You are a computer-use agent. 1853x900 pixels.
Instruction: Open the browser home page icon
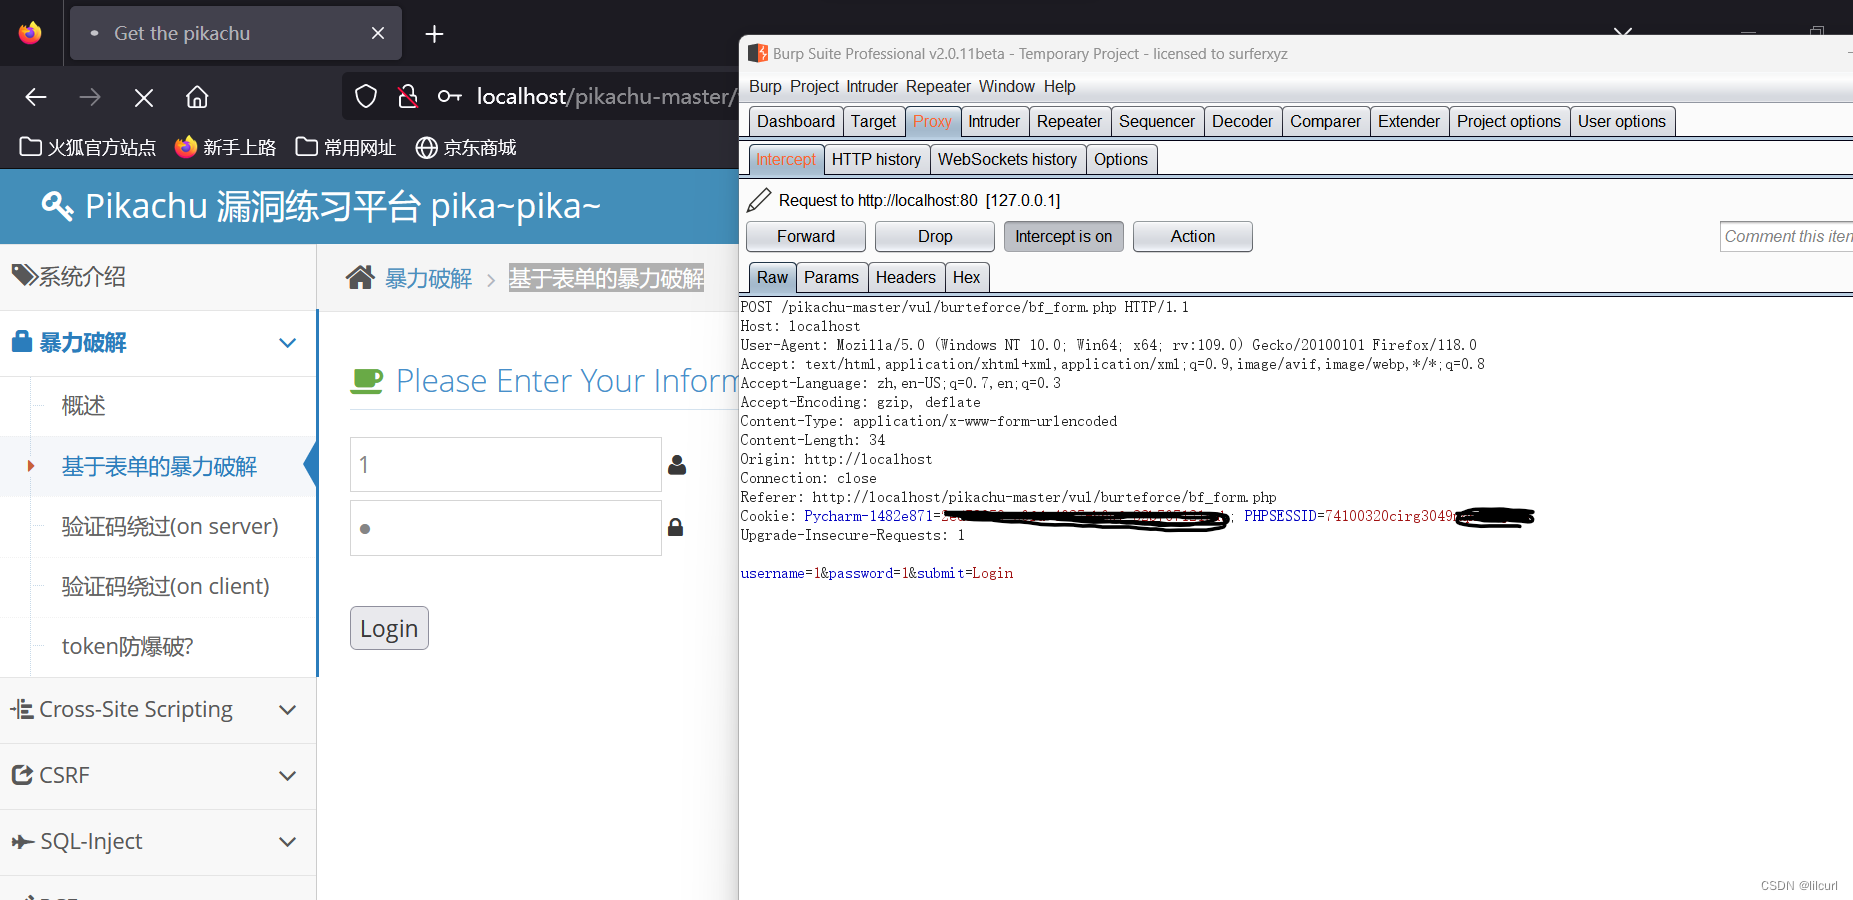coord(197,97)
